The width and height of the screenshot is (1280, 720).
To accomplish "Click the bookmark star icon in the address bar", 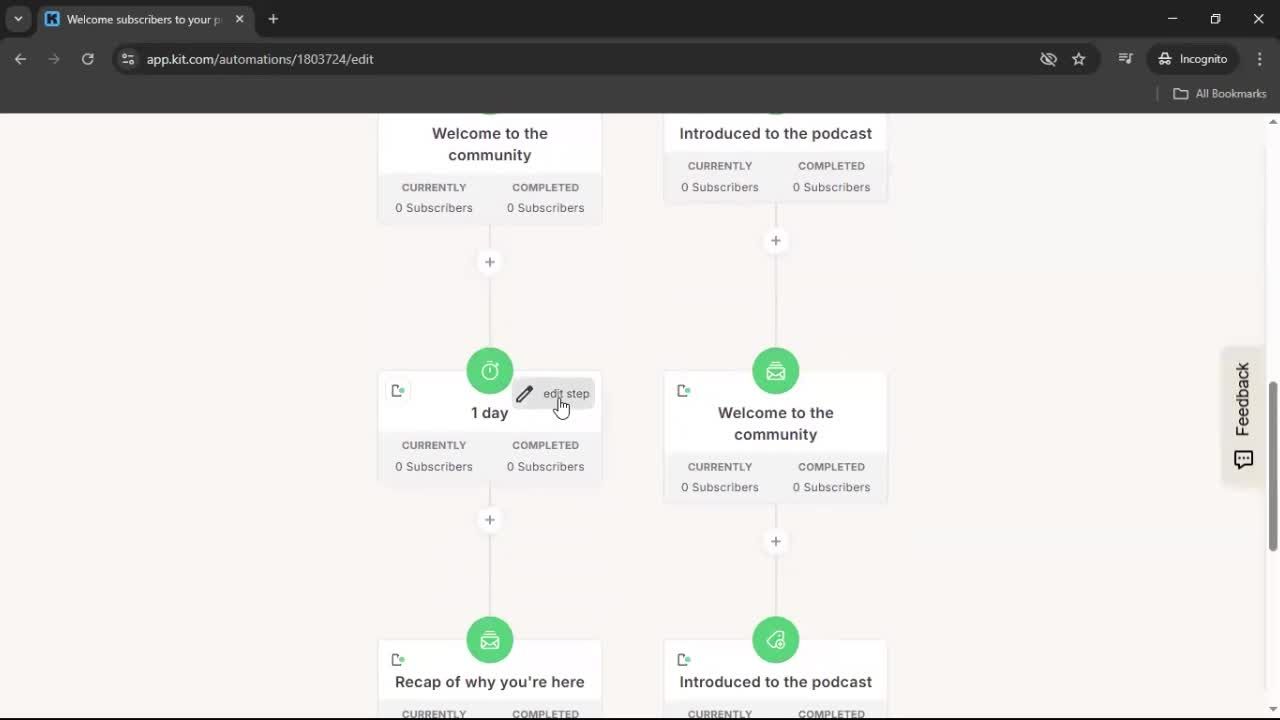I will coord(1079,59).
